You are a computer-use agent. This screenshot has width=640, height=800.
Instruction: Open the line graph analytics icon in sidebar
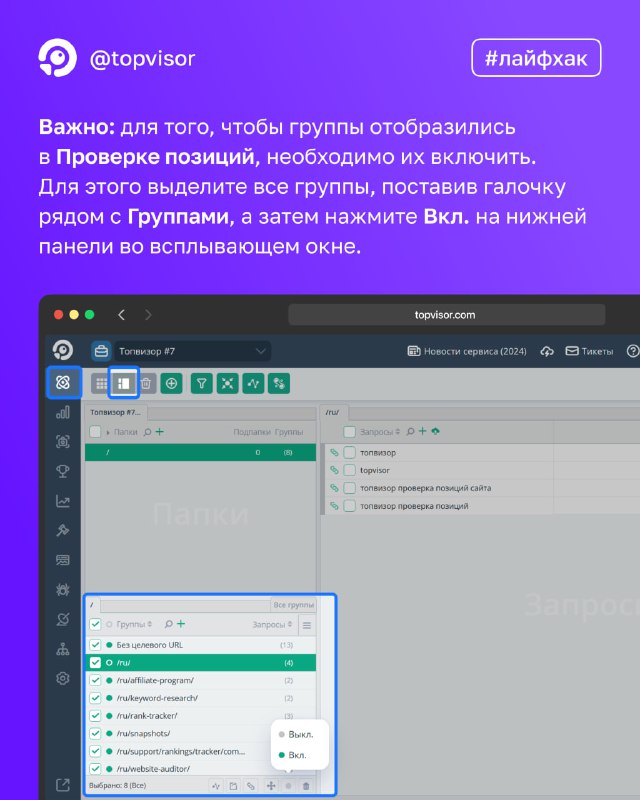[x=63, y=501]
